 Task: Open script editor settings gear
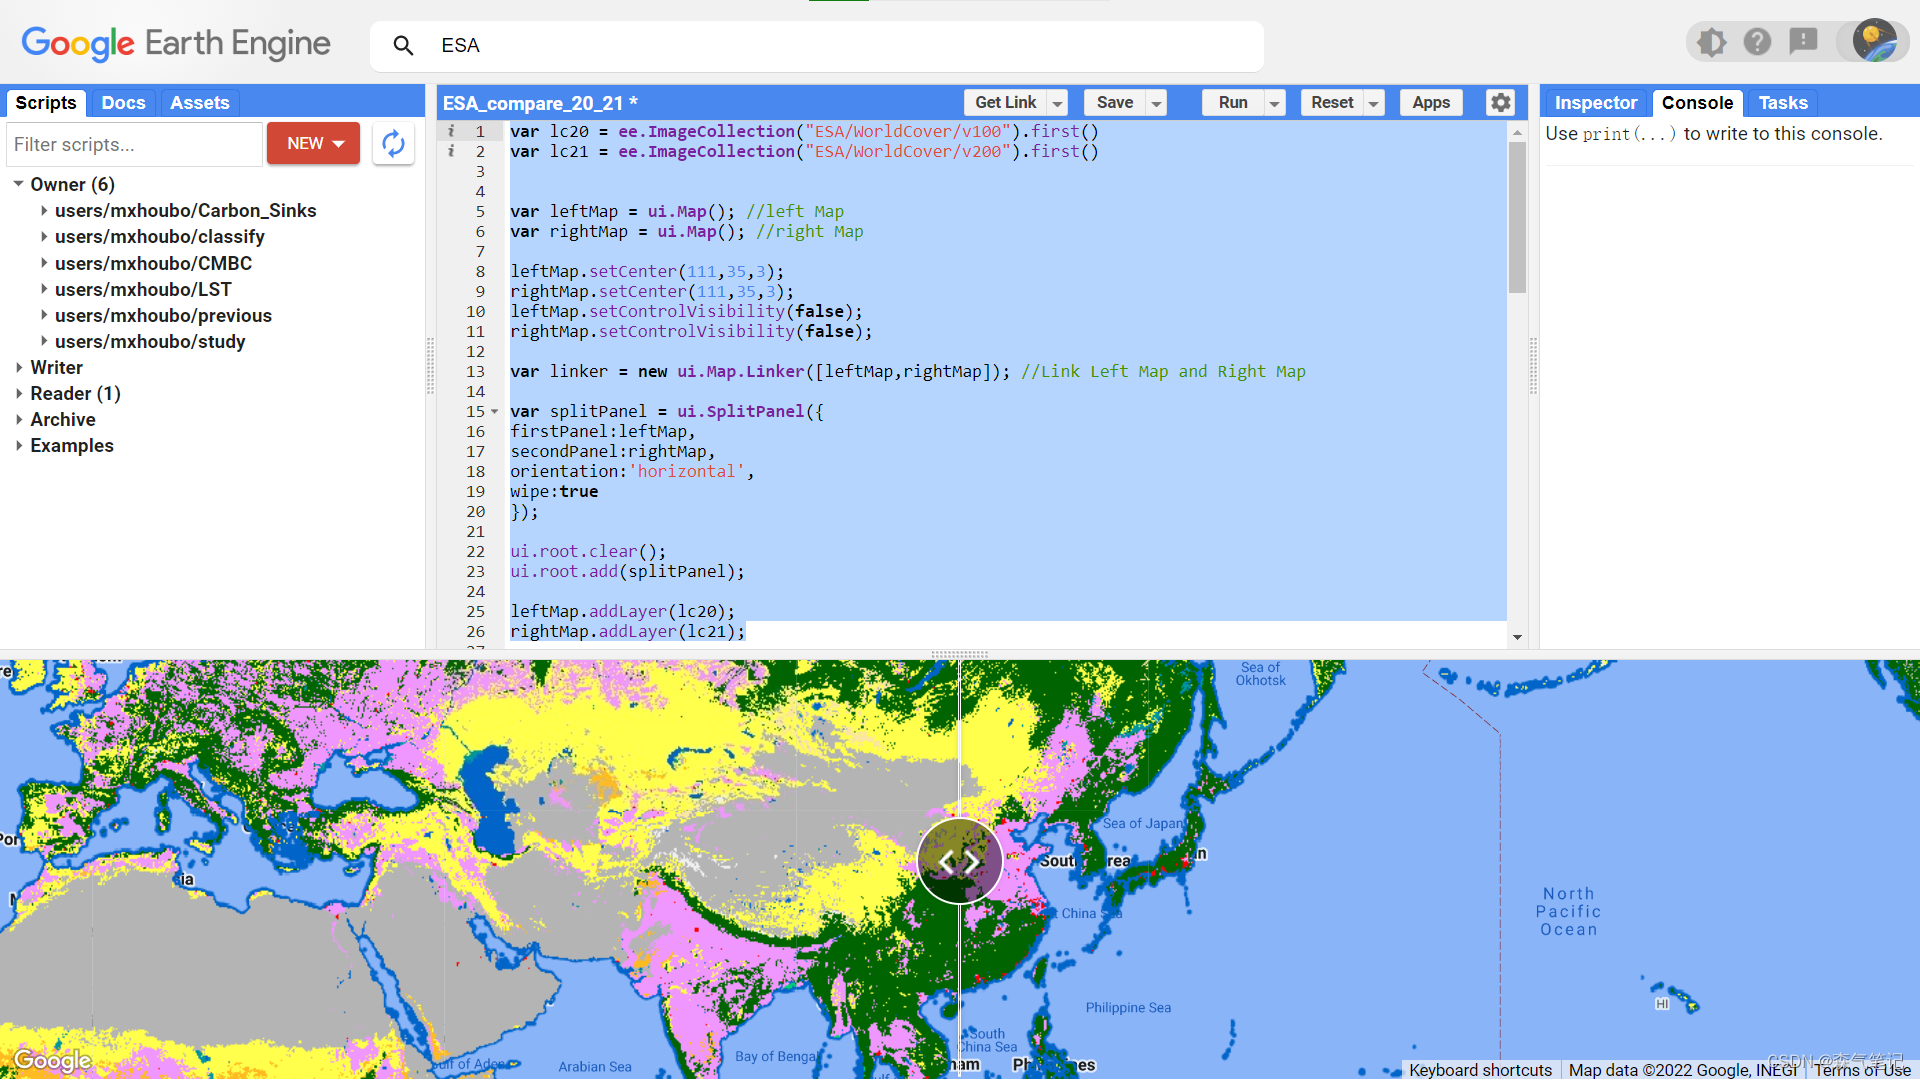(x=1500, y=102)
